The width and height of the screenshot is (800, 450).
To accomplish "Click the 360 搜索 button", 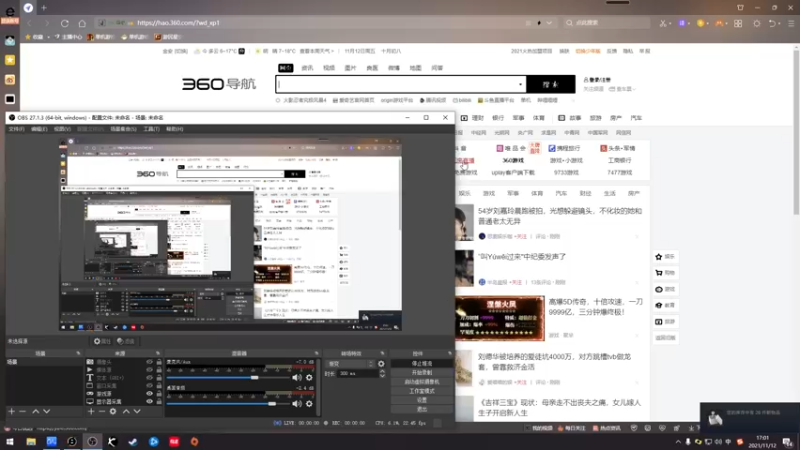I will (551, 84).
